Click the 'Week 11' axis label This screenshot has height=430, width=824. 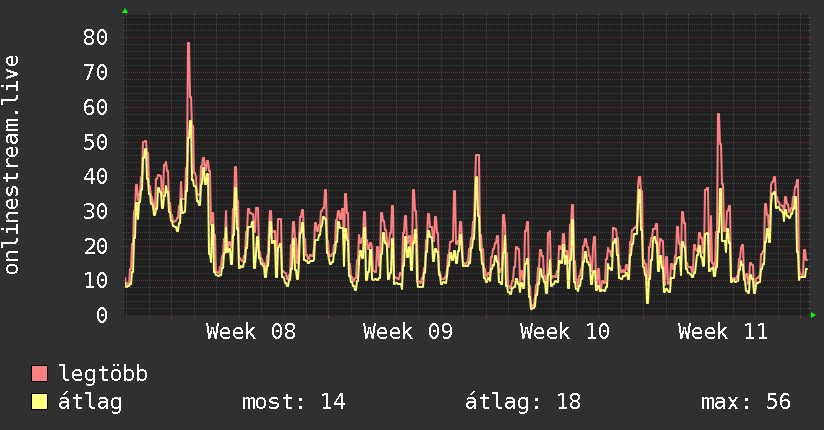coord(723,332)
